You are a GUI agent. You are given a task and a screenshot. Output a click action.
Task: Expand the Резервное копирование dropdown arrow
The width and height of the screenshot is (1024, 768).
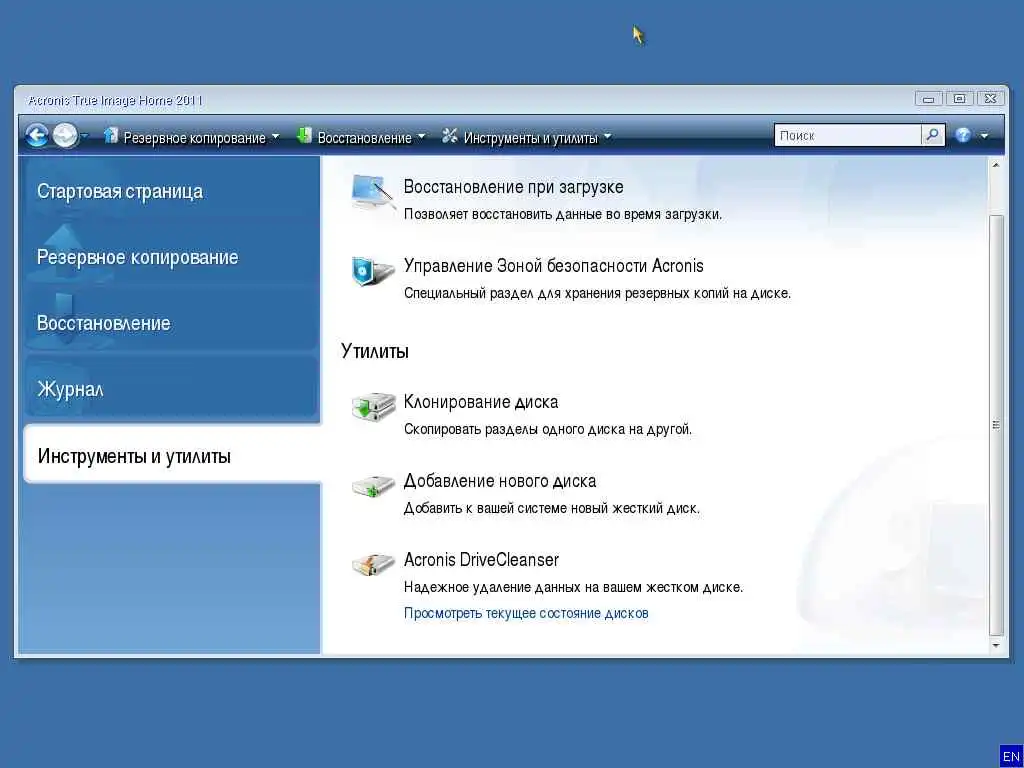click(276, 136)
